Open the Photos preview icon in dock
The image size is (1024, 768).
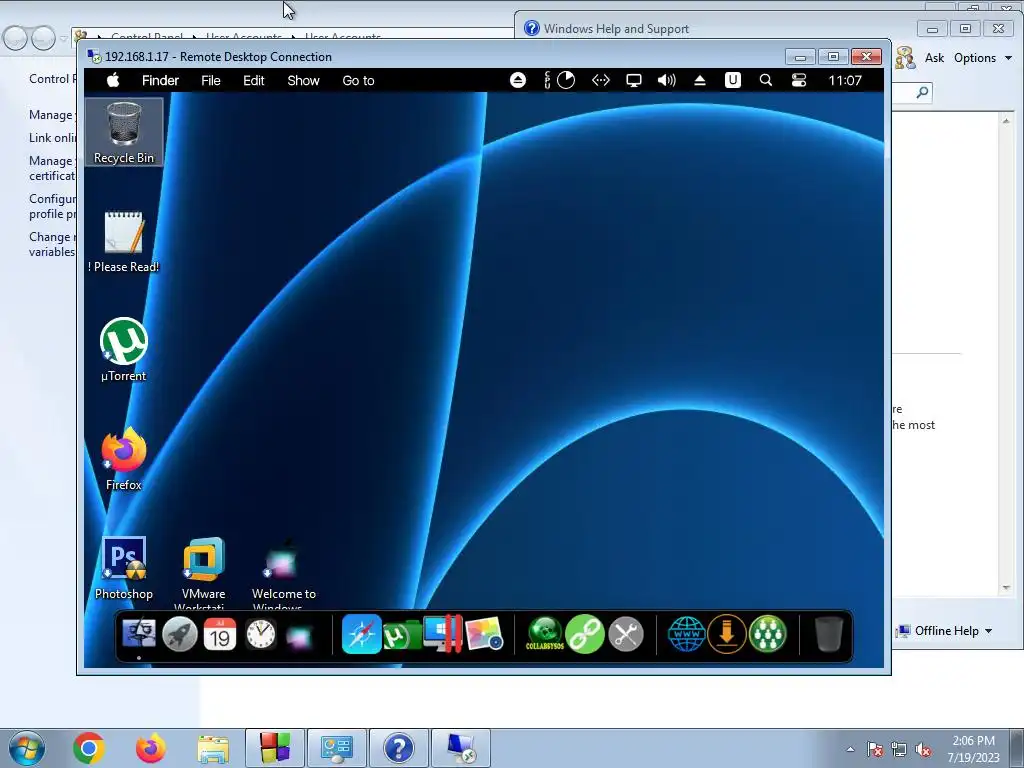pyautogui.click(x=484, y=634)
